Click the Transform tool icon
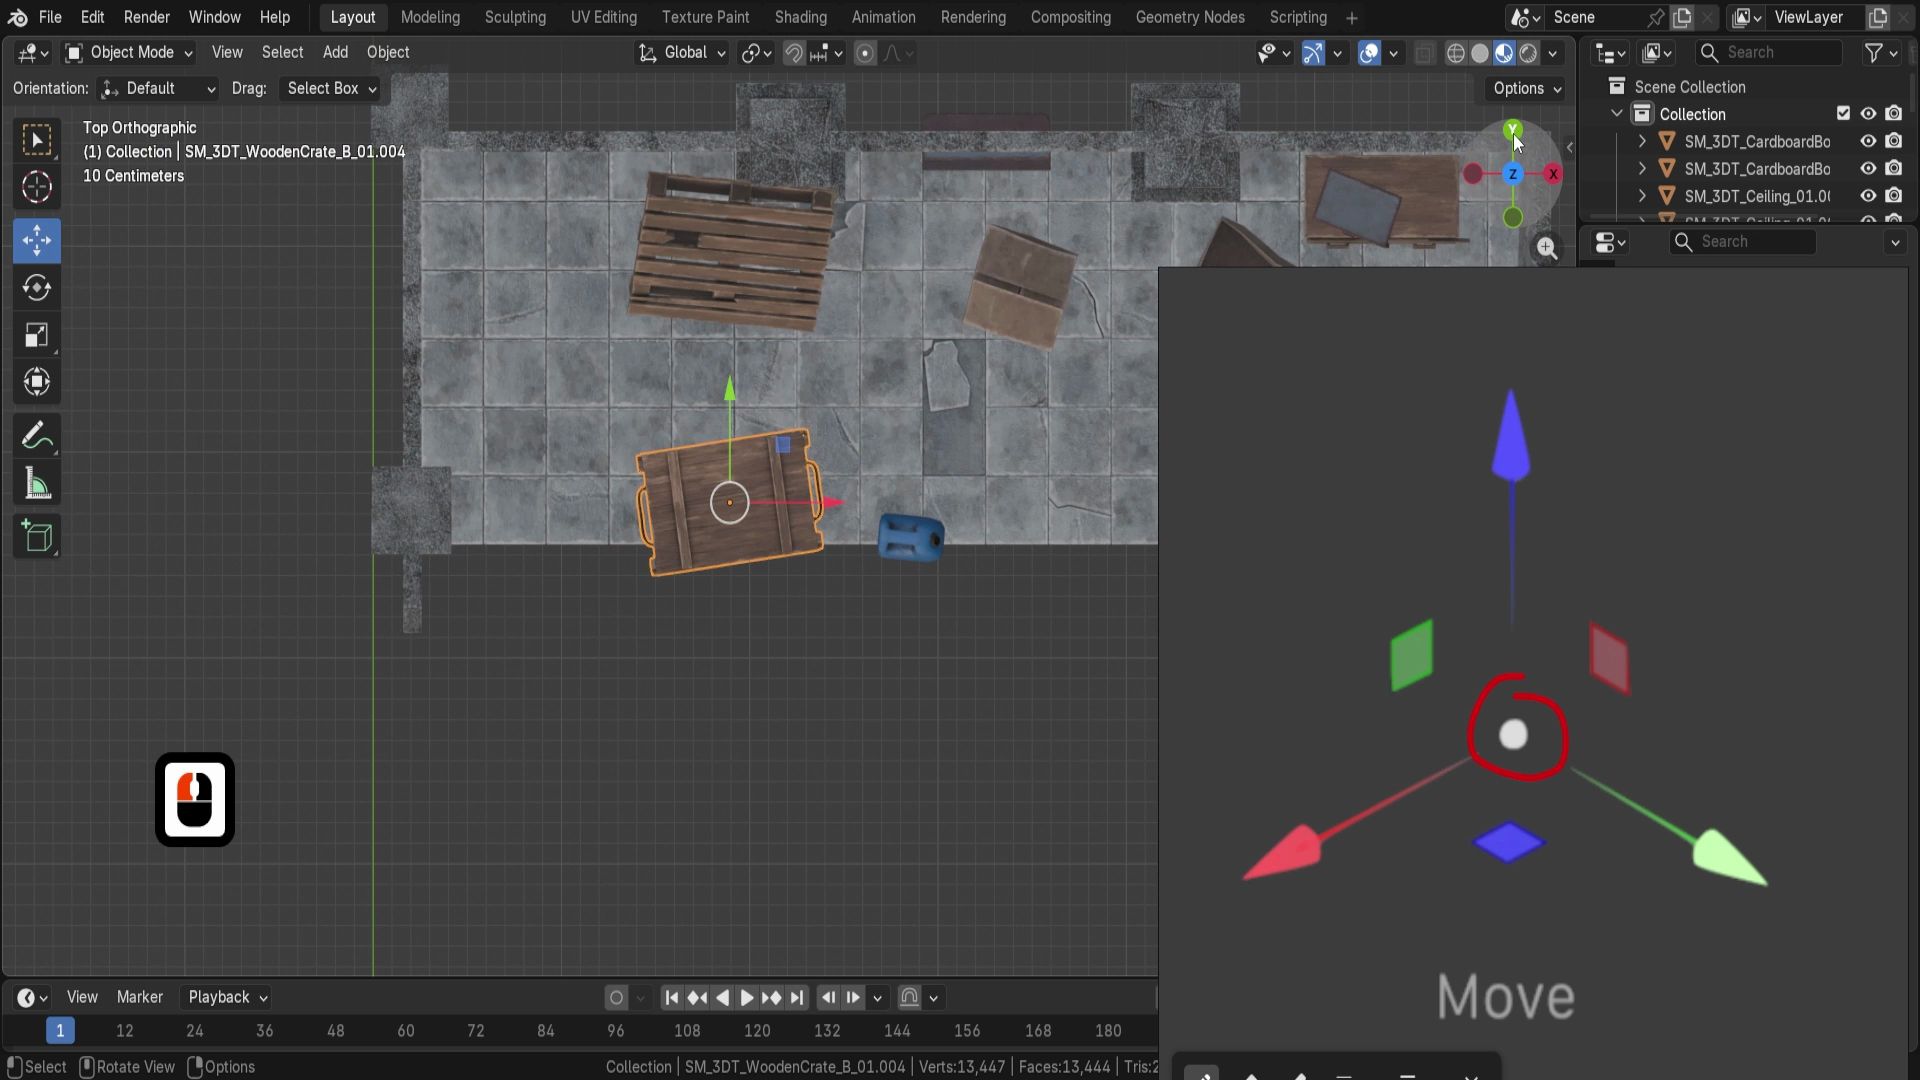Image resolution: width=1920 pixels, height=1080 pixels. 37,382
